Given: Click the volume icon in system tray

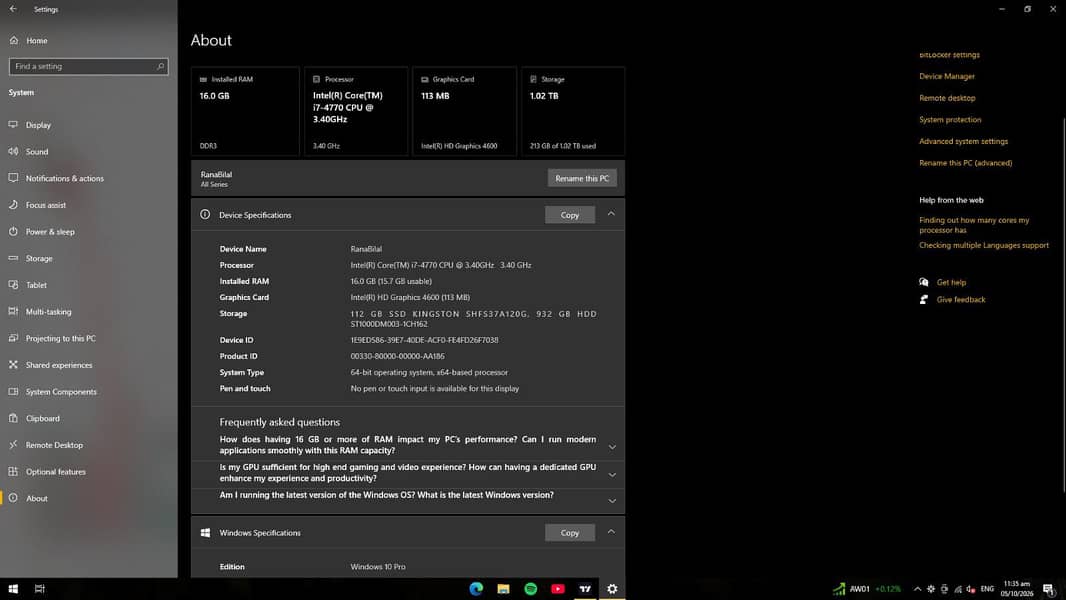Looking at the screenshot, I should pos(971,589).
